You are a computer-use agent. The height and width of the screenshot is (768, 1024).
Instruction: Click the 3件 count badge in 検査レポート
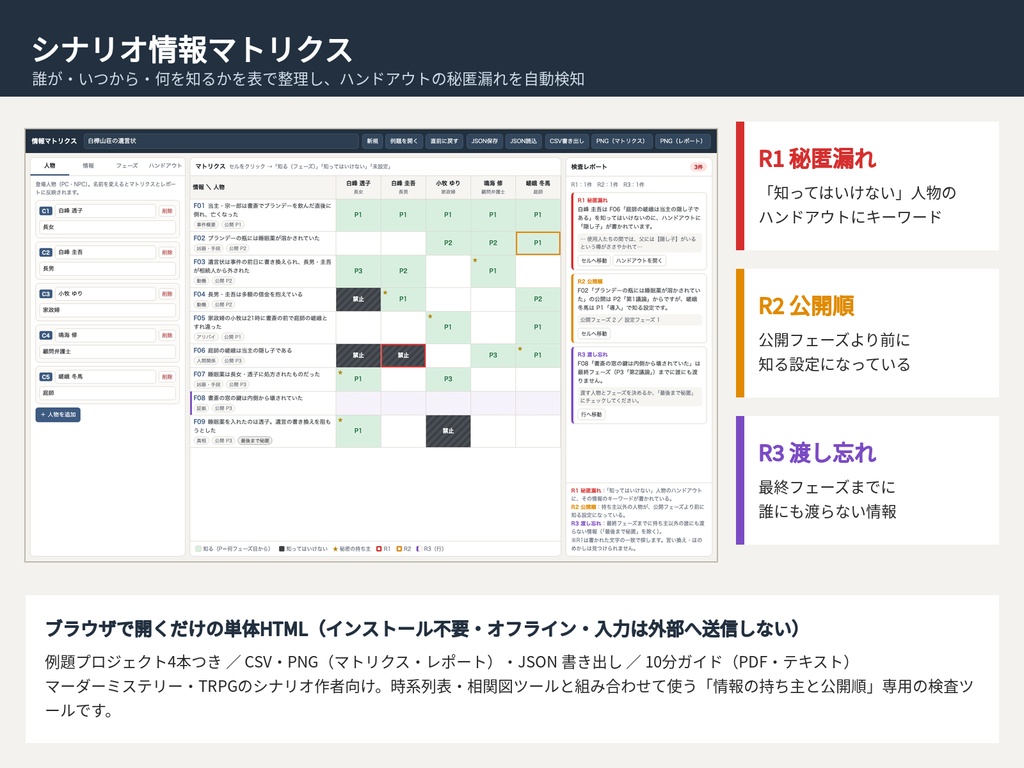pyautogui.click(x=698, y=167)
